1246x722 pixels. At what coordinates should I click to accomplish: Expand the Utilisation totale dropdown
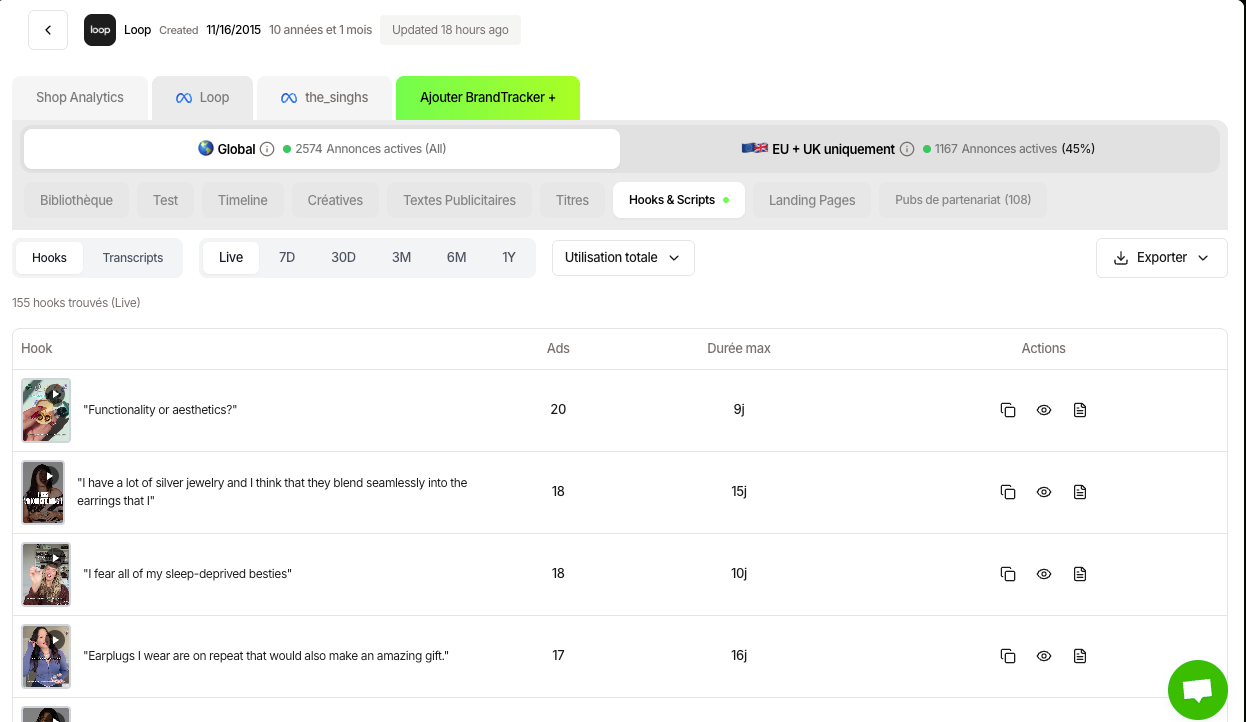click(623, 257)
